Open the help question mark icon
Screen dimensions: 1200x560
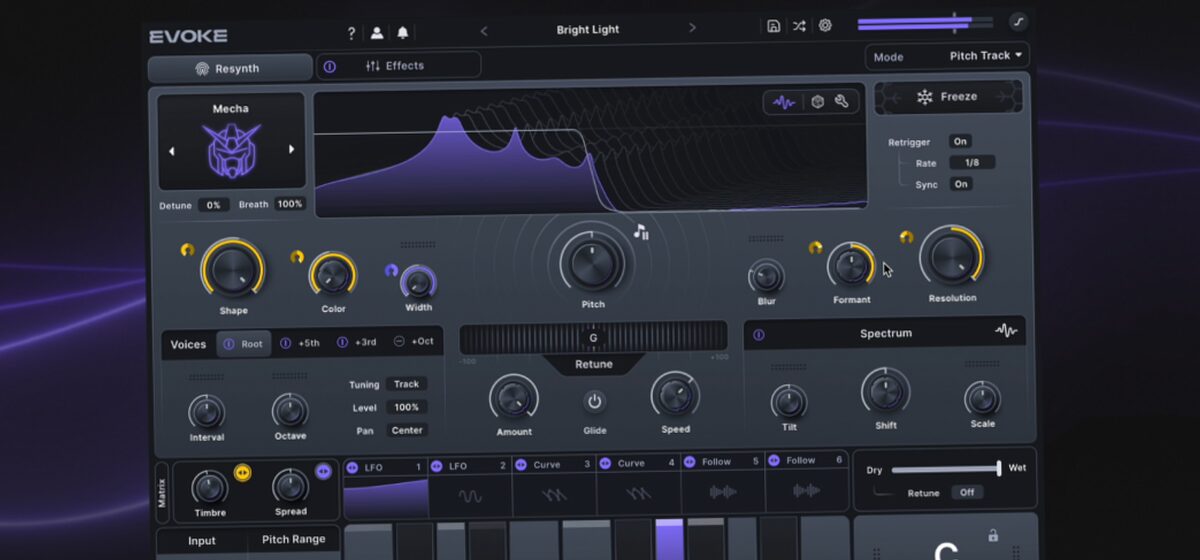(x=351, y=33)
